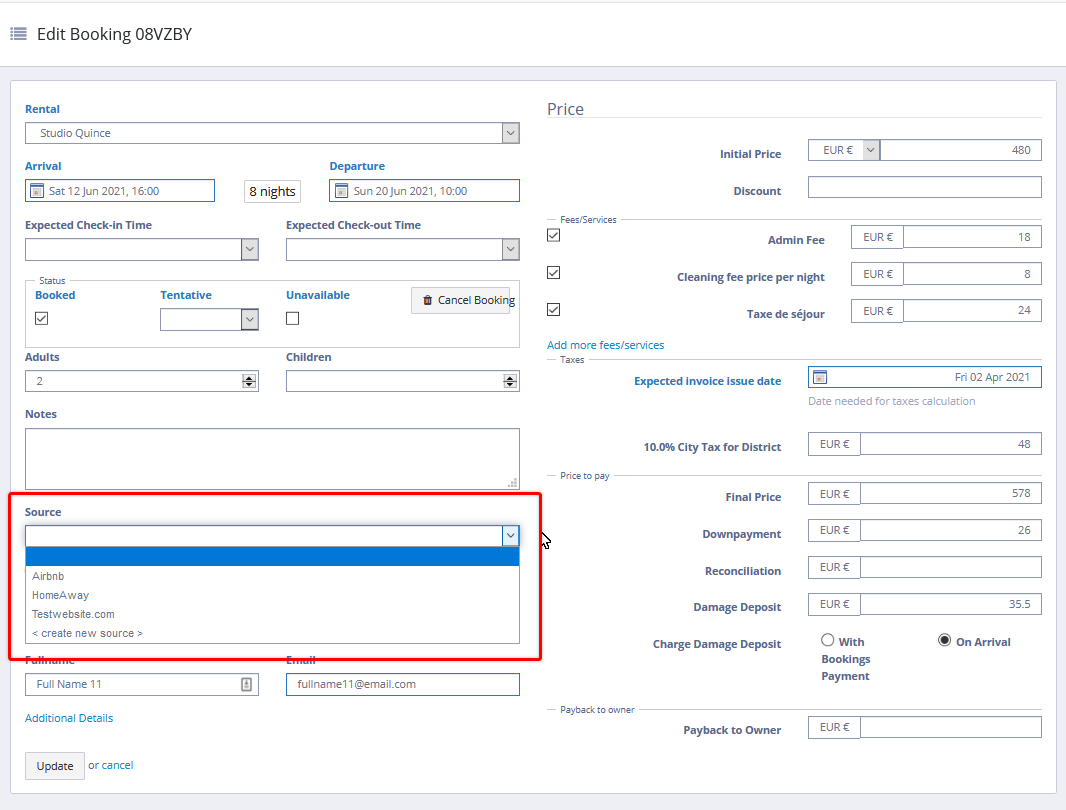The width and height of the screenshot is (1066, 810).
Task: Select the On Arrival radio button
Action: coord(944,640)
